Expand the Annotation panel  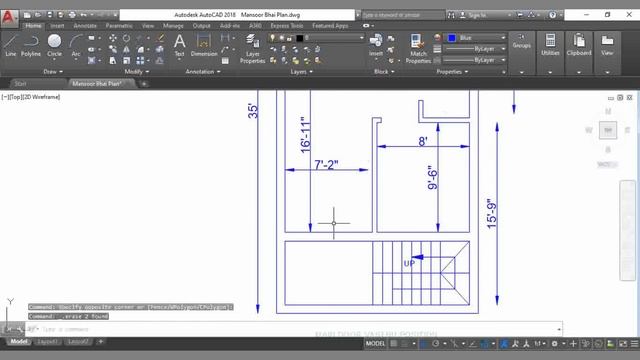pos(203,71)
